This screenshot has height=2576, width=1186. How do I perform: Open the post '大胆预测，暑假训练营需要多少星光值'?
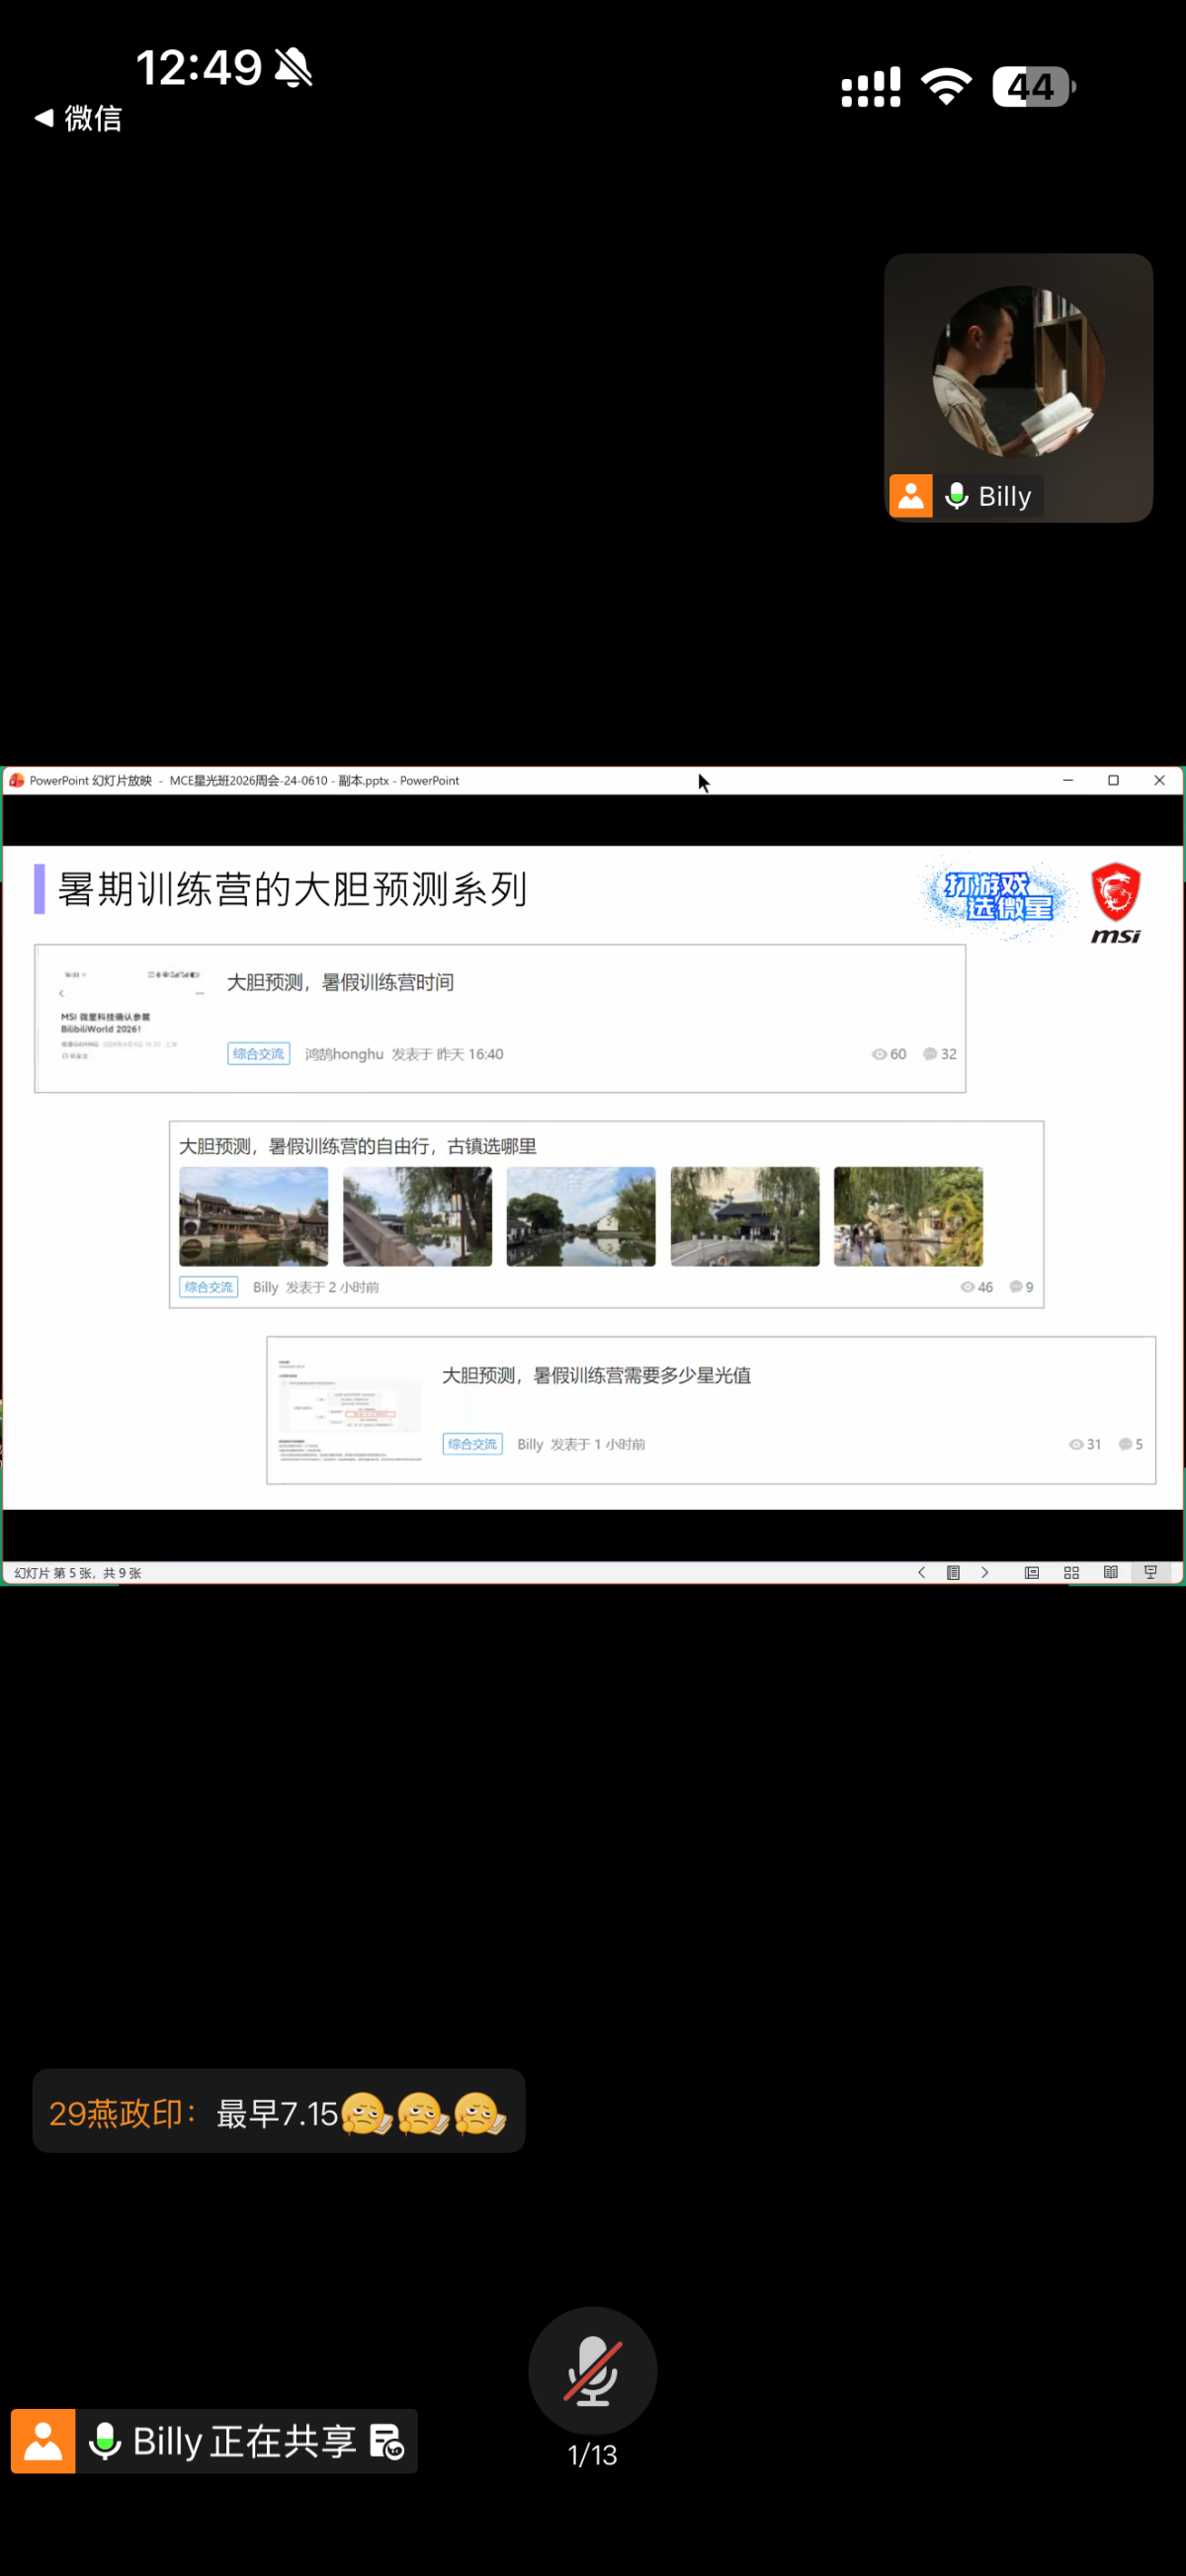[x=597, y=1375]
